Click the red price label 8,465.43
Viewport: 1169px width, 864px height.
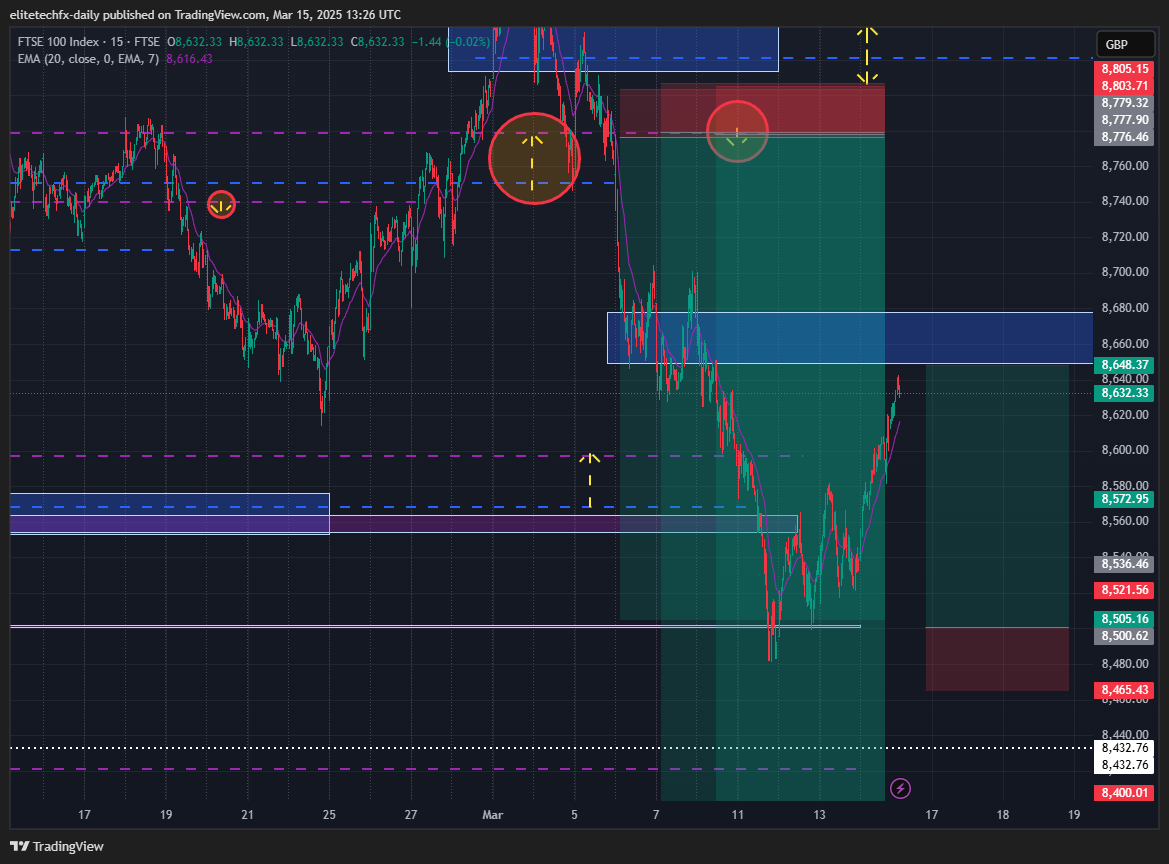point(1124,690)
